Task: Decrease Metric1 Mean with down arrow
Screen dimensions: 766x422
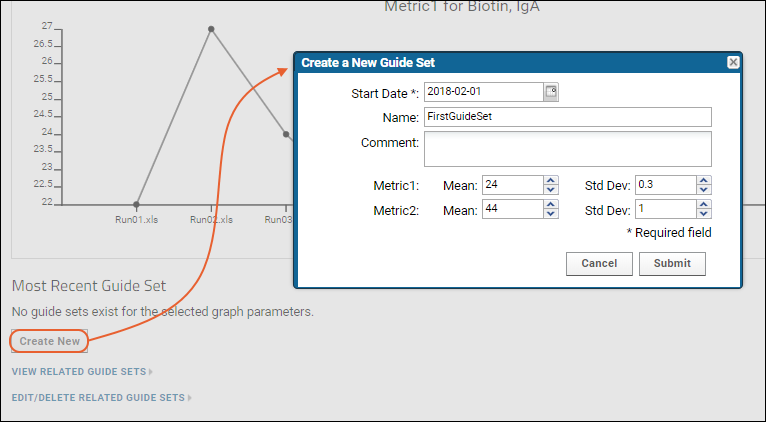Action: [x=551, y=190]
